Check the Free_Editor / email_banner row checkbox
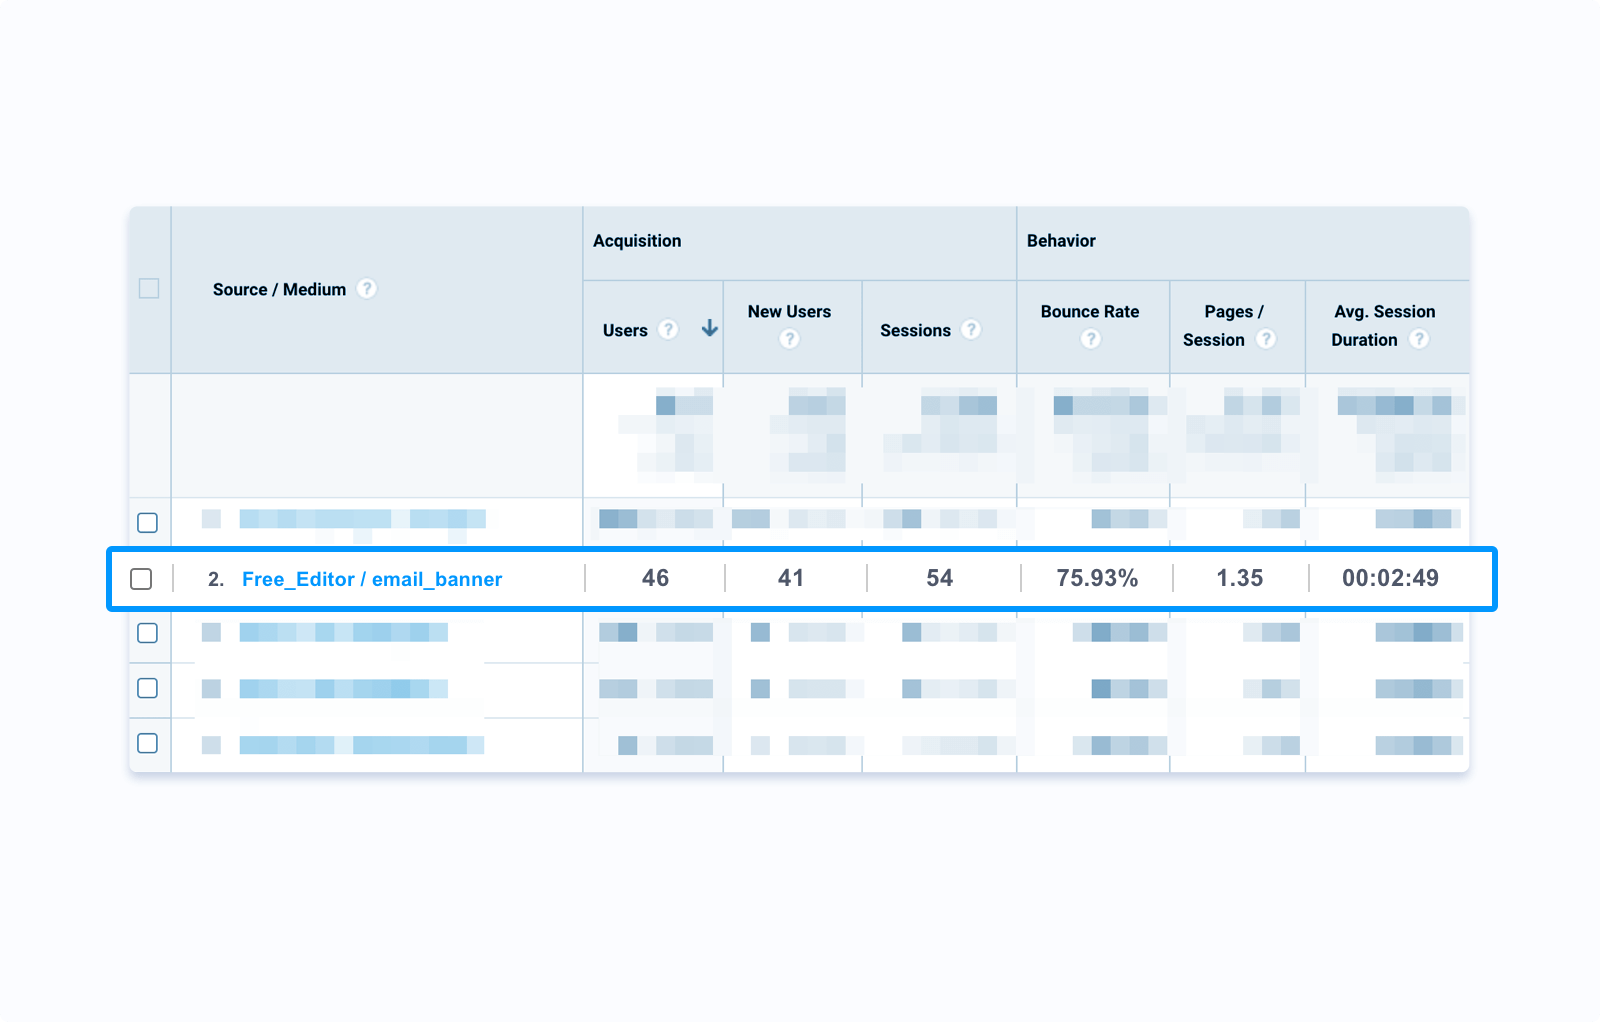This screenshot has width=1600, height=1022. point(141,579)
